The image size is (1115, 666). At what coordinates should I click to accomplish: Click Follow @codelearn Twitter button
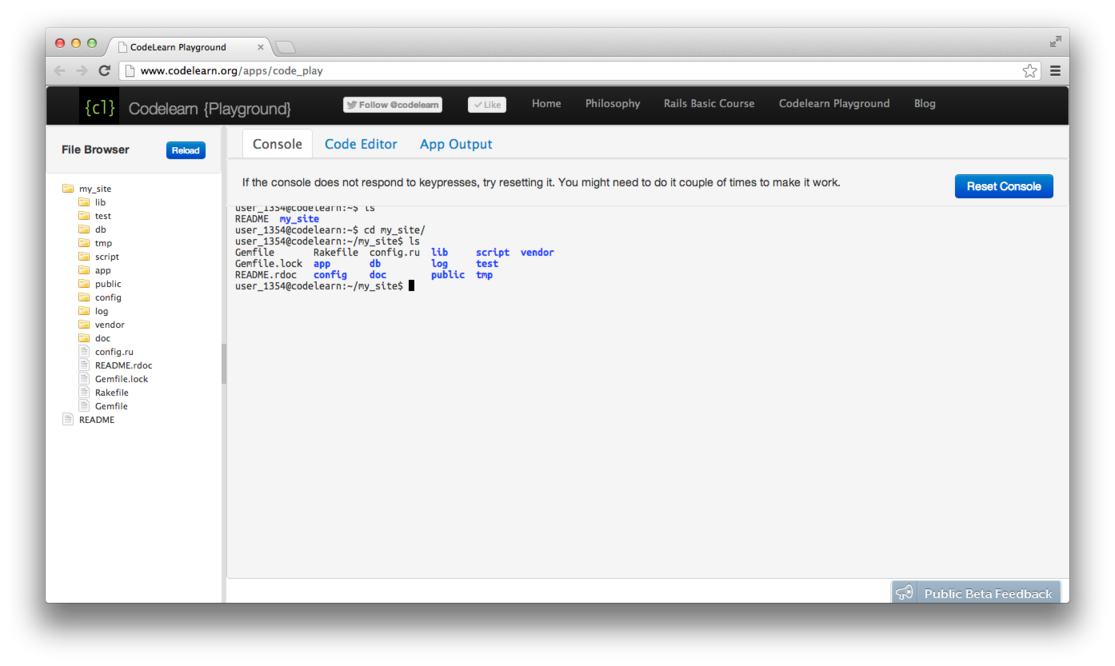coord(393,104)
